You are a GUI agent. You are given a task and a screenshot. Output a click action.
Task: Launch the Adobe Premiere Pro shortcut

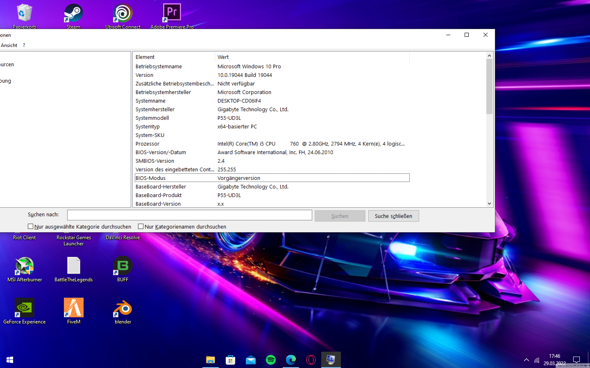pyautogui.click(x=172, y=13)
